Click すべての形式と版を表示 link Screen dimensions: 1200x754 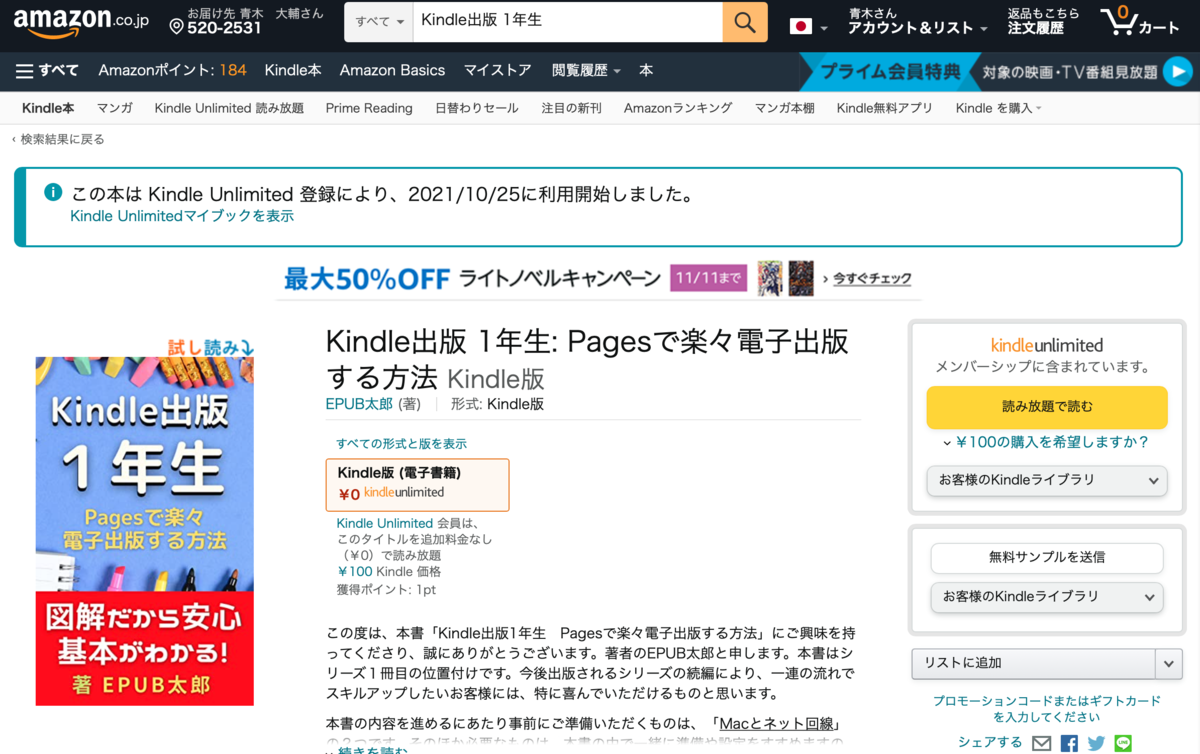pyautogui.click(x=402, y=443)
